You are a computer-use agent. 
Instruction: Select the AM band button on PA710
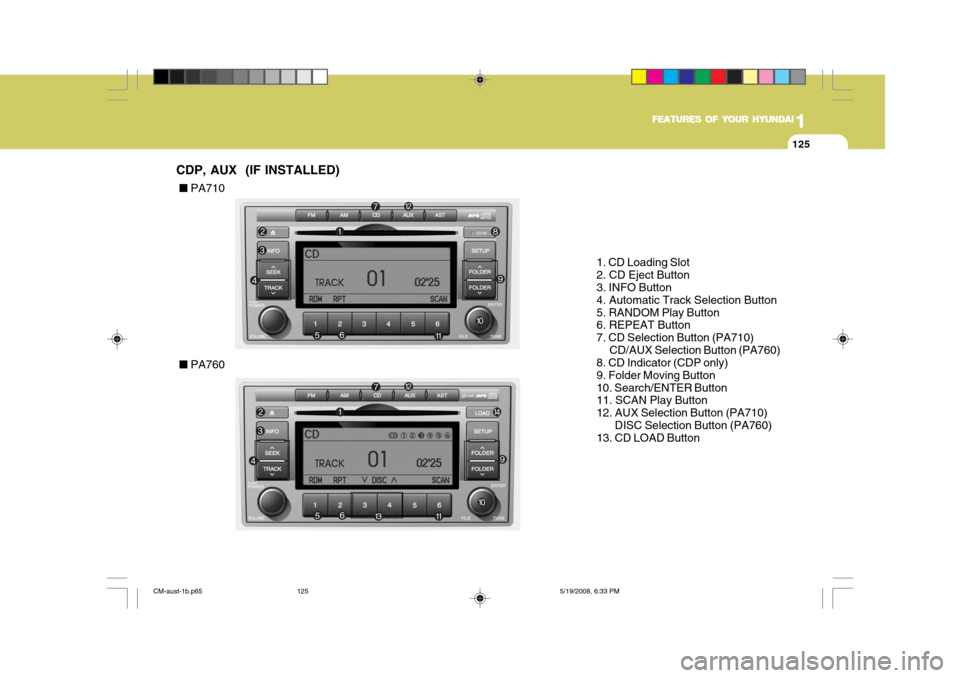344,215
